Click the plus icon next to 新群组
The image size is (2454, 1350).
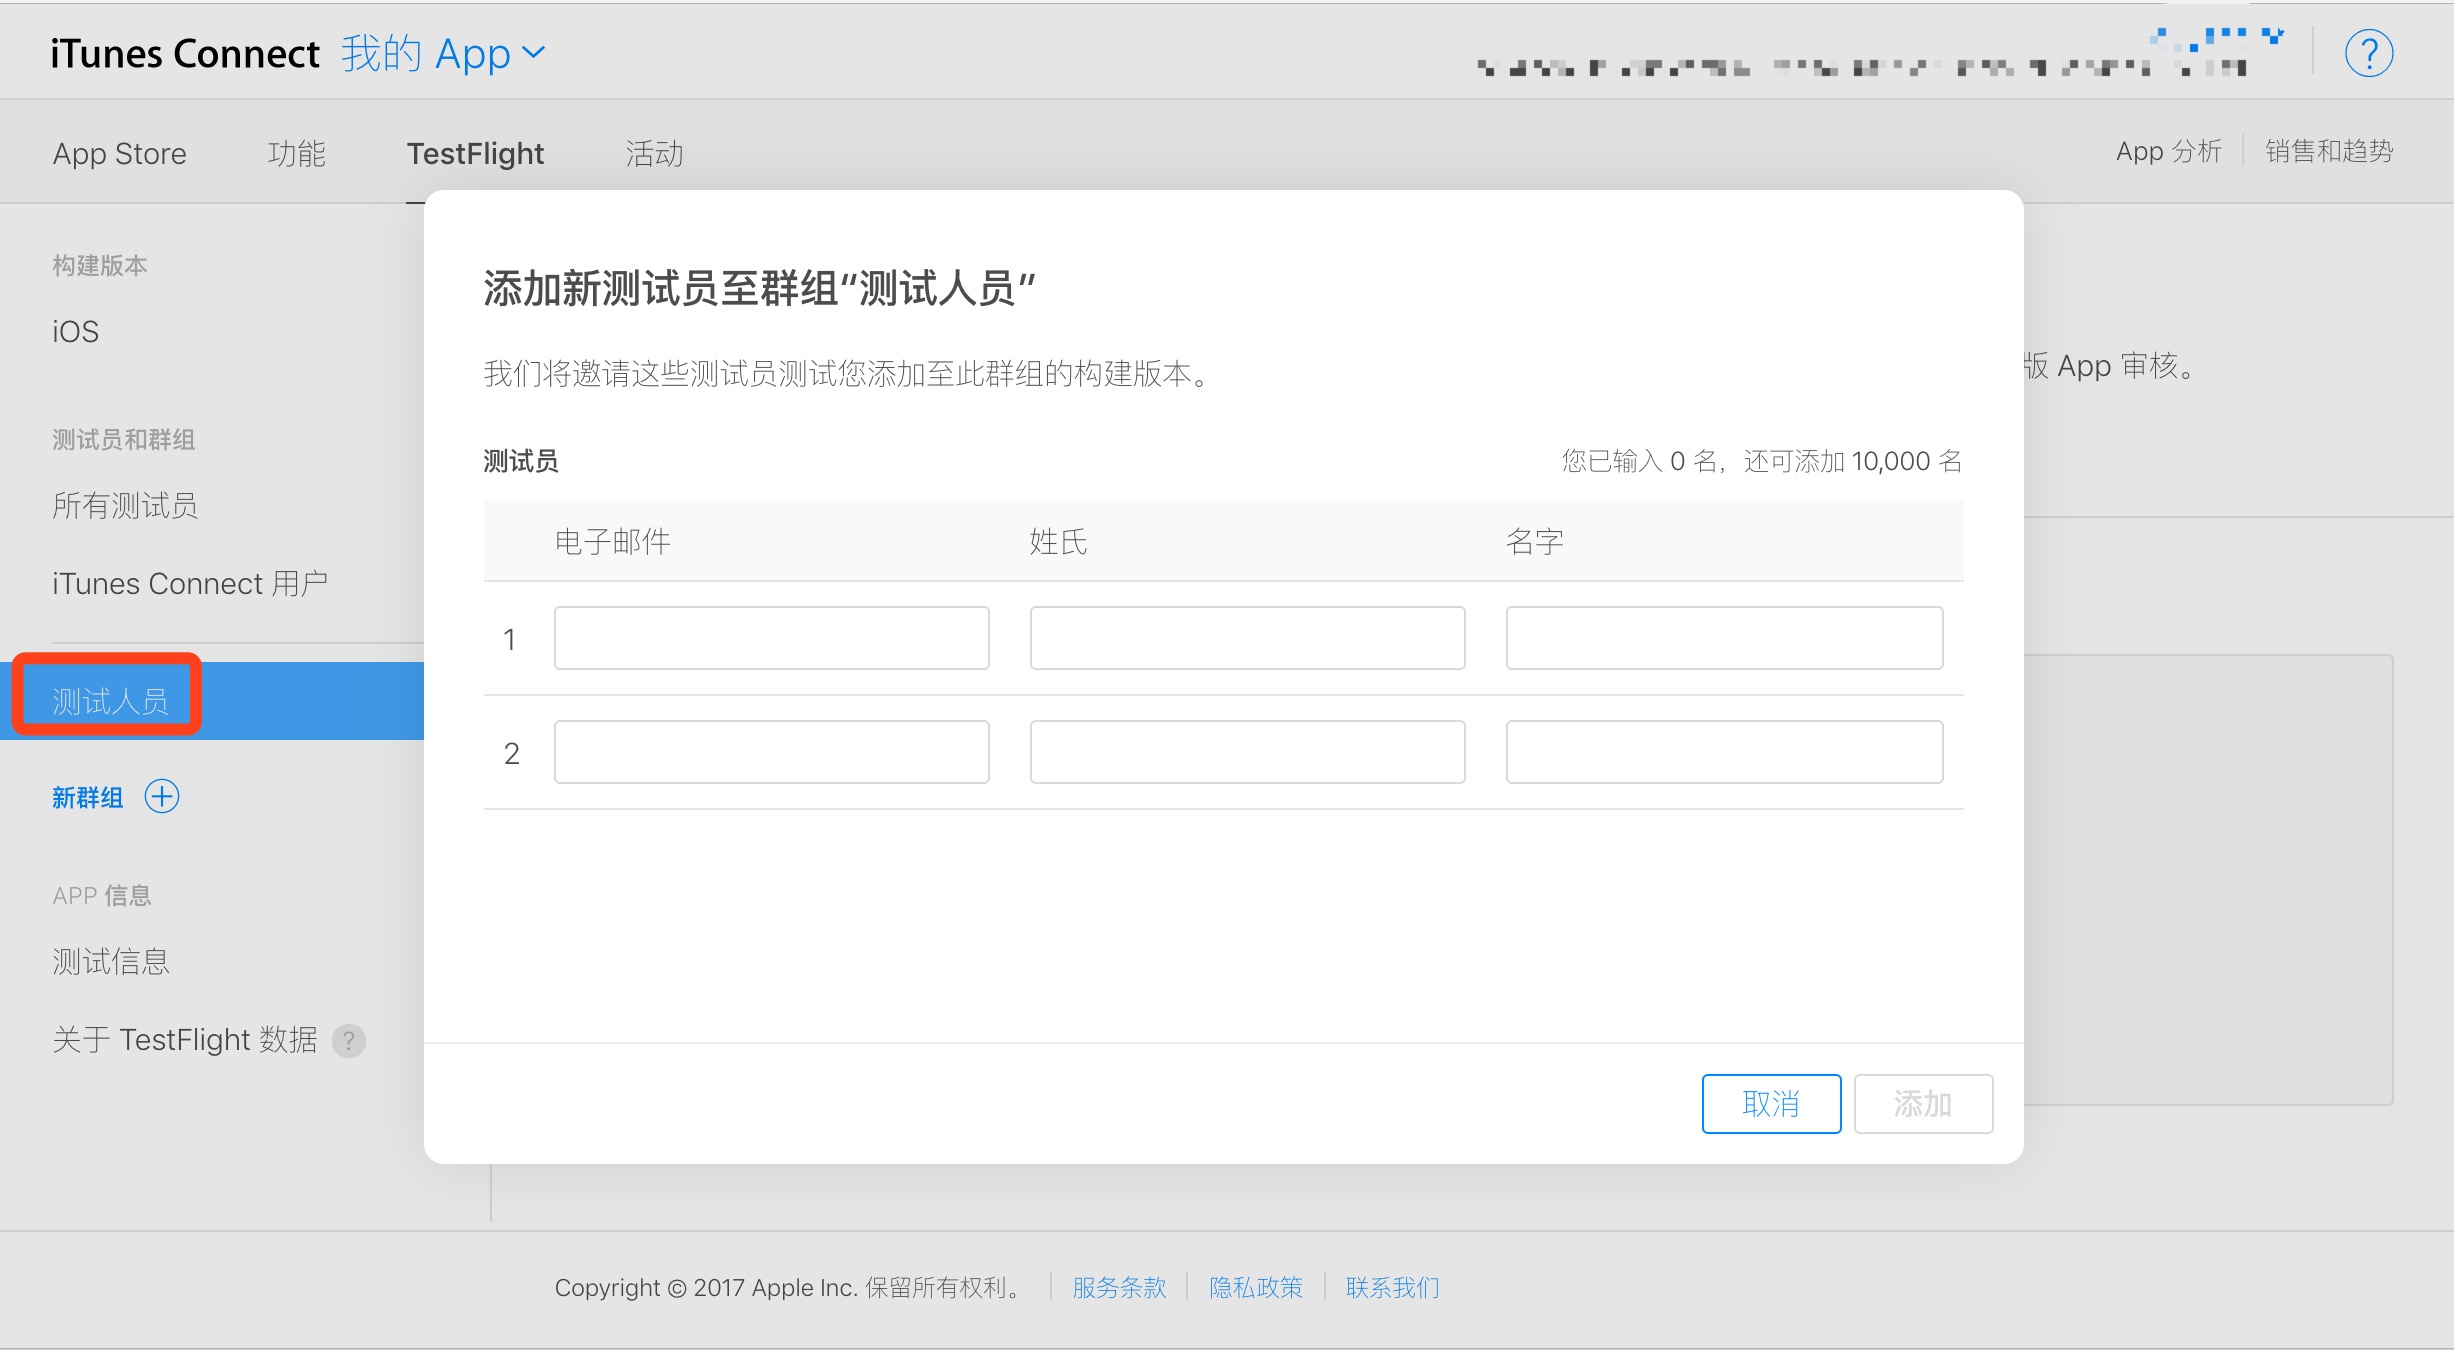[162, 797]
